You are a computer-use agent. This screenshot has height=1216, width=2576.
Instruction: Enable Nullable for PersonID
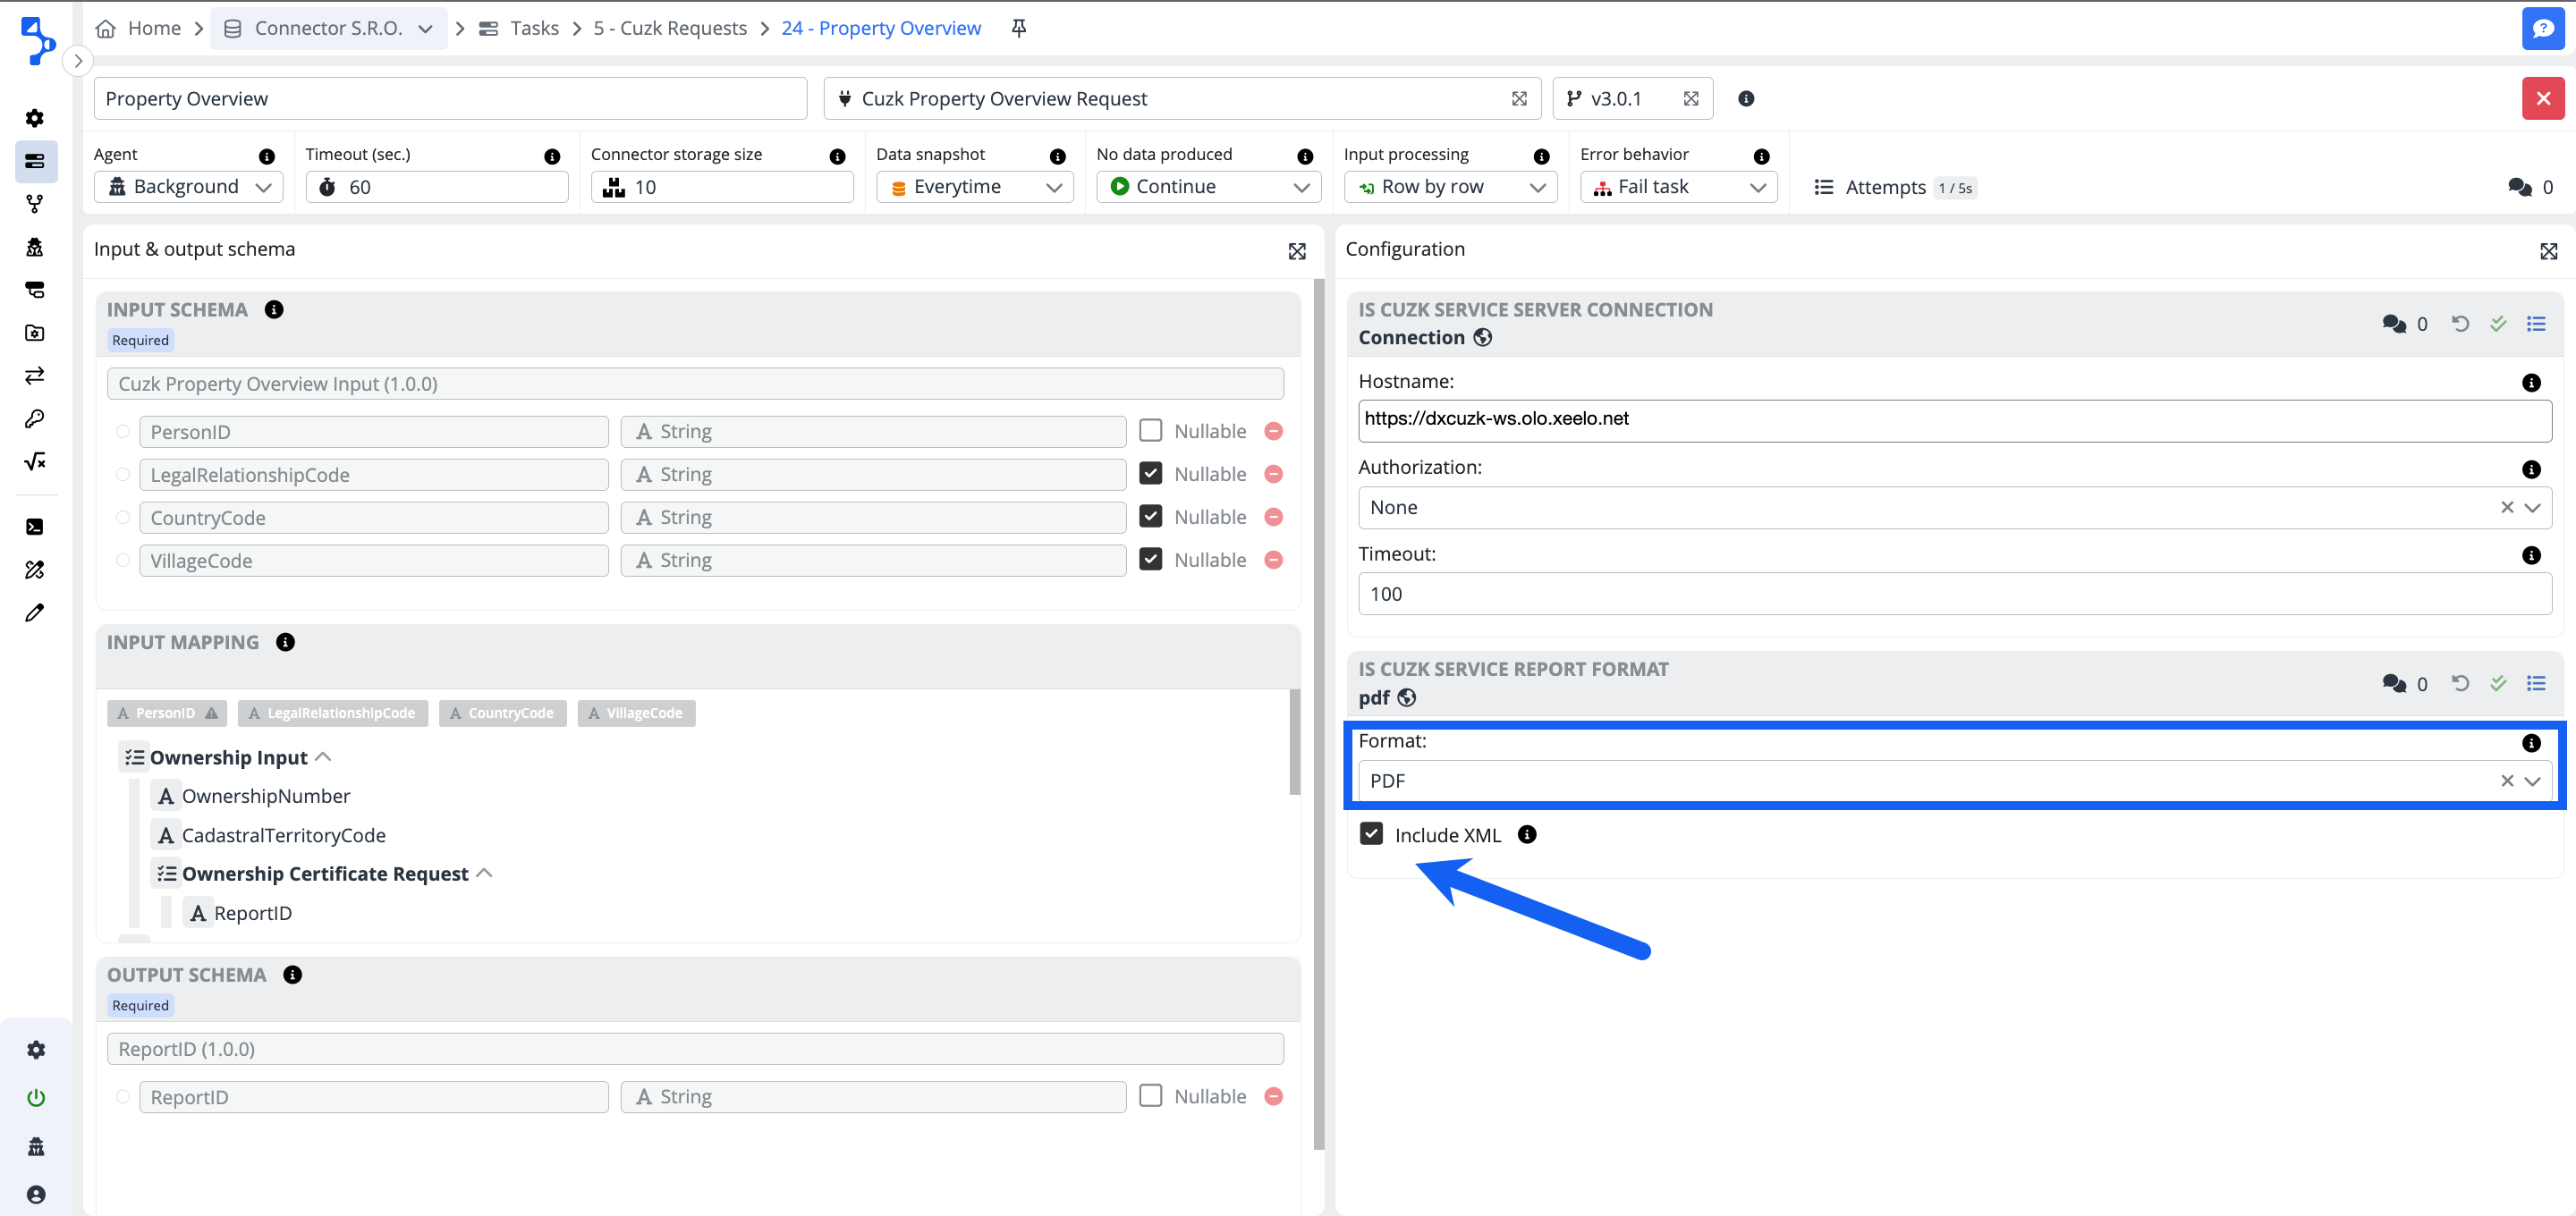pos(1151,431)
